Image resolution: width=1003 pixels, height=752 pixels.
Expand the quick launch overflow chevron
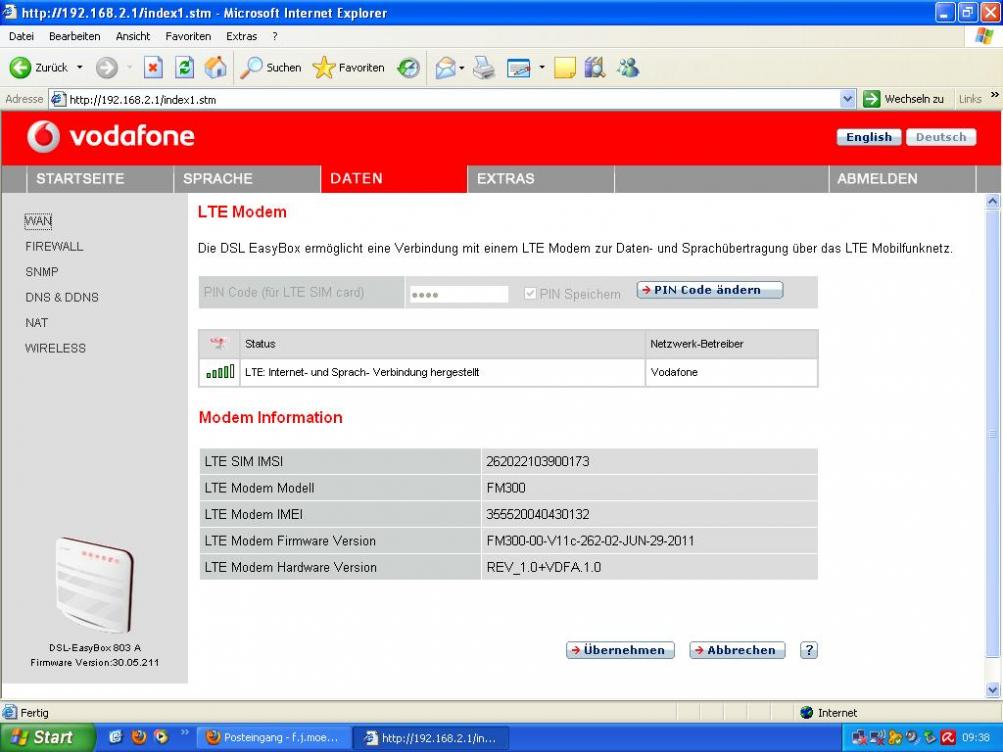coord(184,732)
